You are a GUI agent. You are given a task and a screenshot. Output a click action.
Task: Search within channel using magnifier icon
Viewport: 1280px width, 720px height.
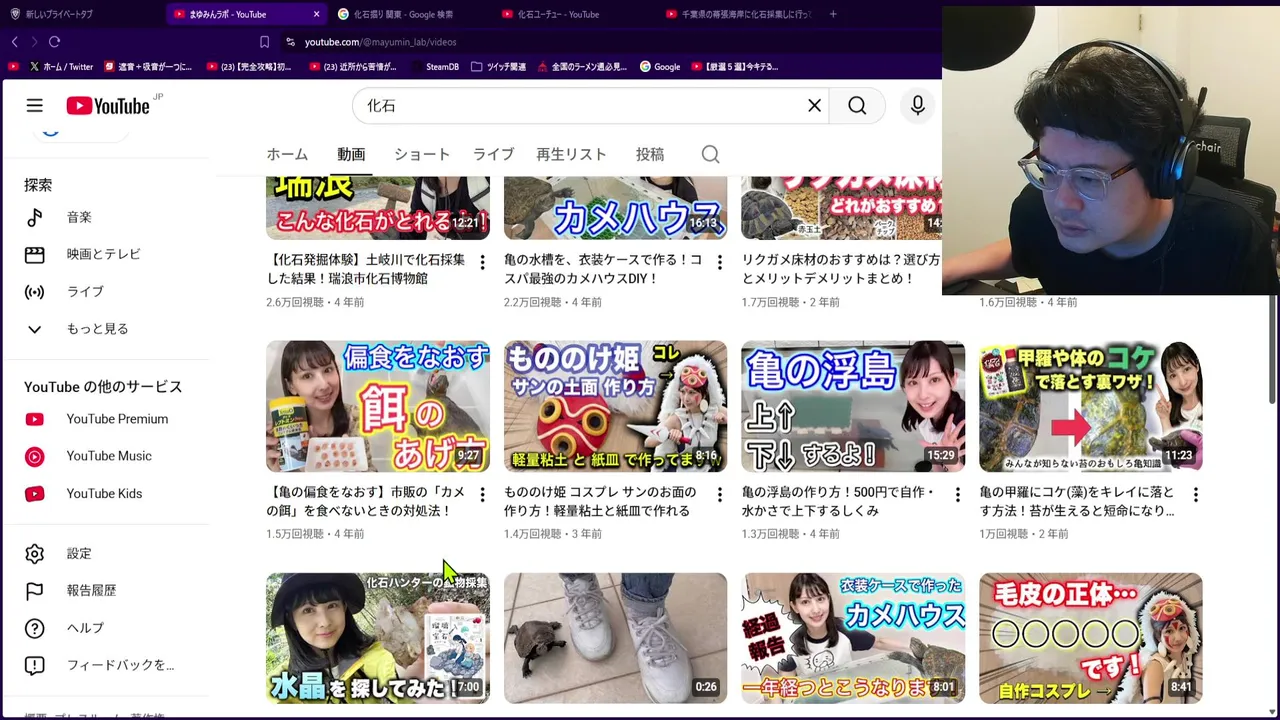pos(710,155)
